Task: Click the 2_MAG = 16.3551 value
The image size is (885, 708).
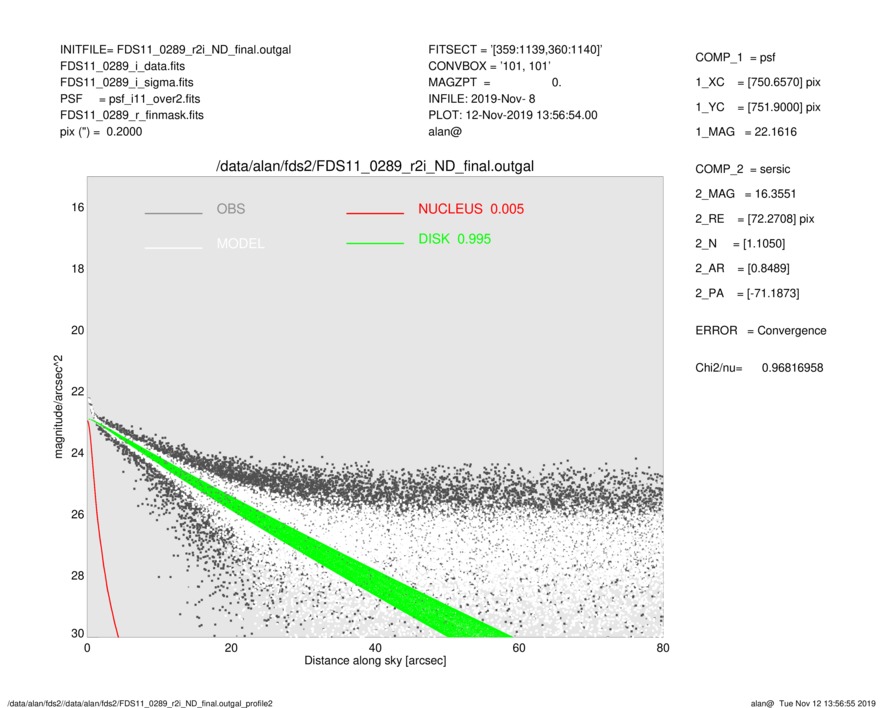Action: tap(745, 194)
